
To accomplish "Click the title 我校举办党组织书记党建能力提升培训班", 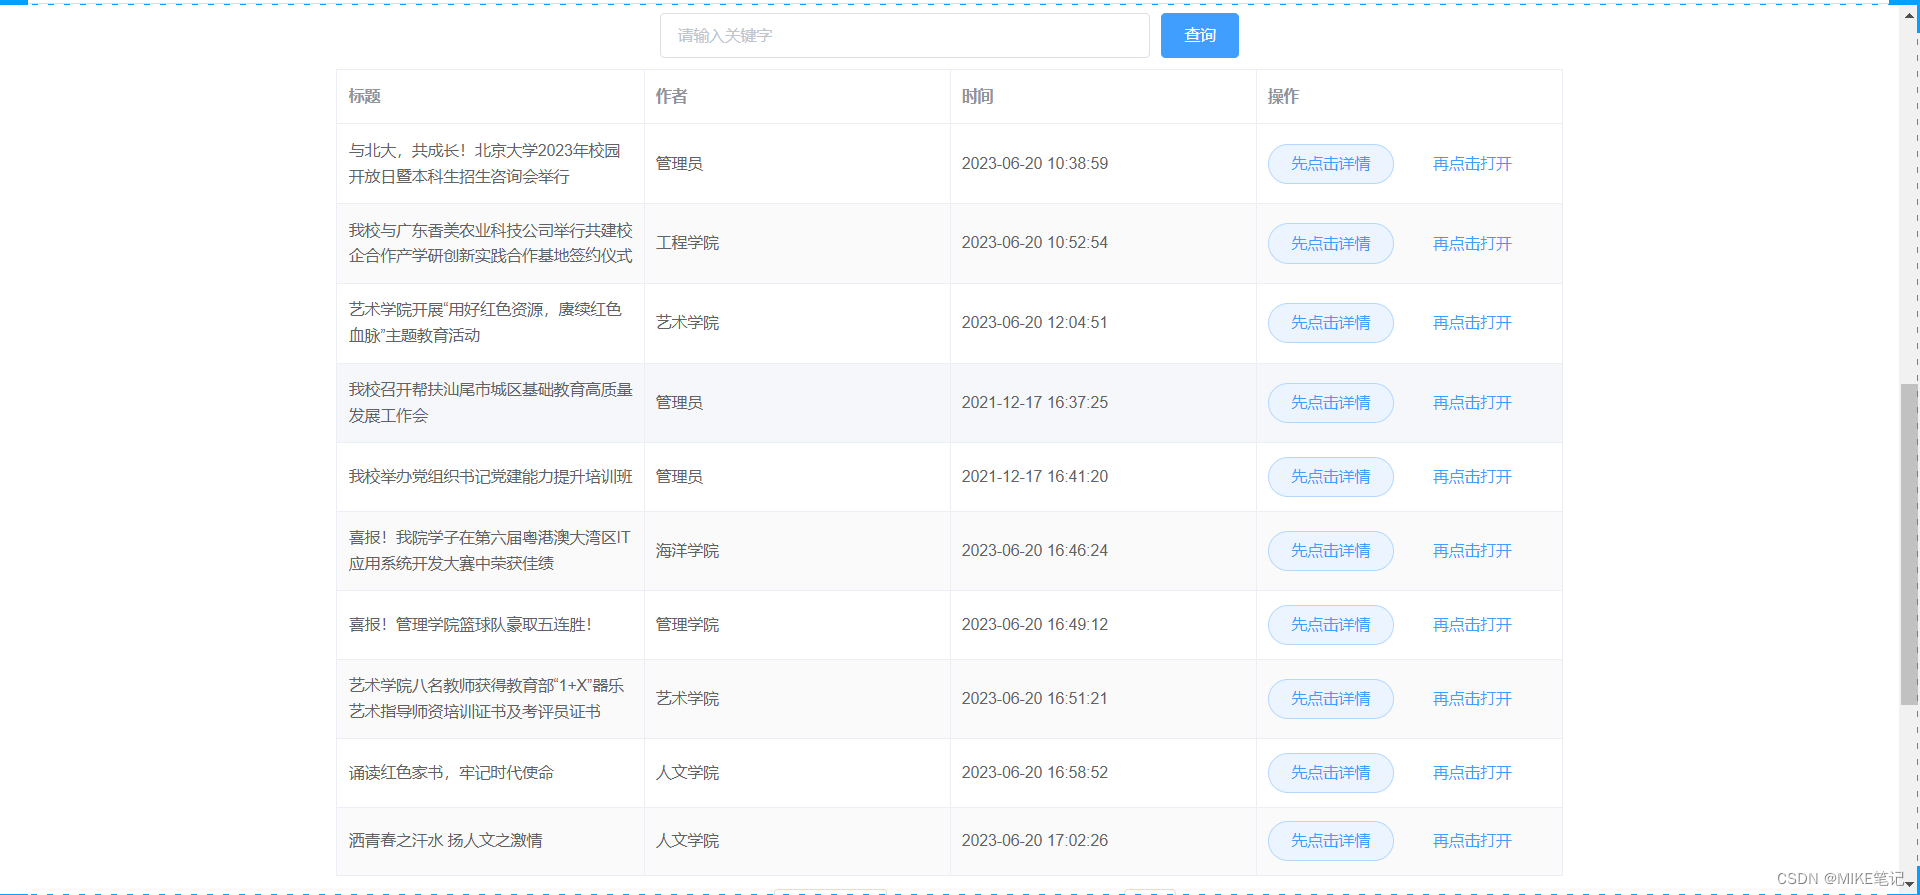I will (x=490, y=476).
